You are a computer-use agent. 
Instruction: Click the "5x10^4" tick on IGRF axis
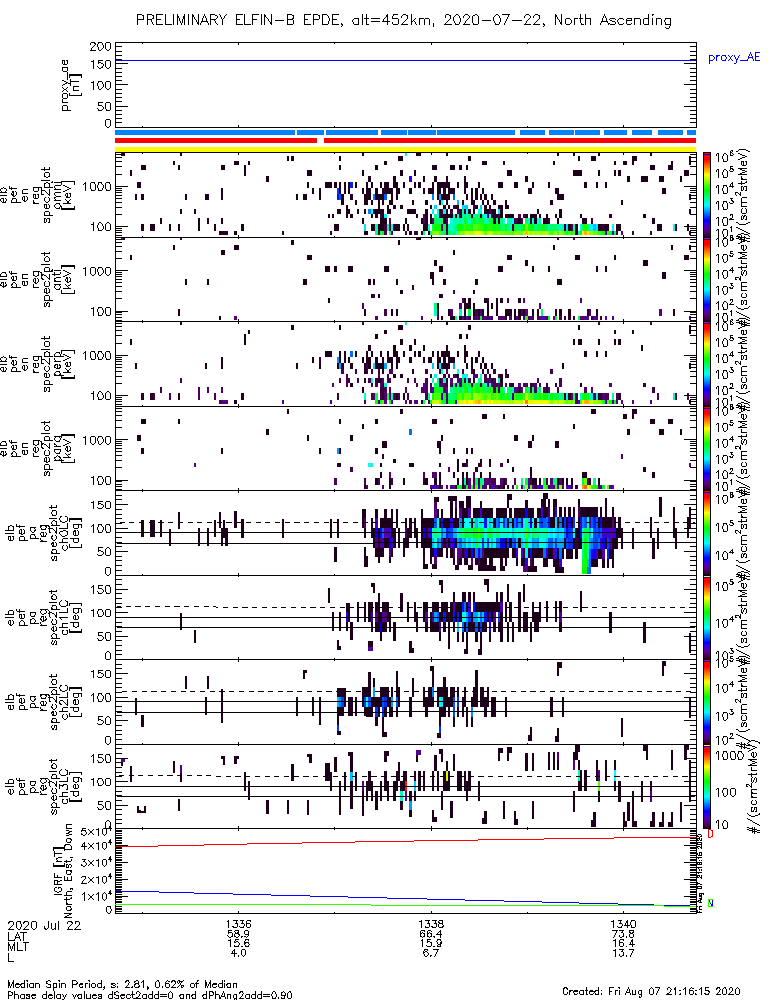[96, 831]
